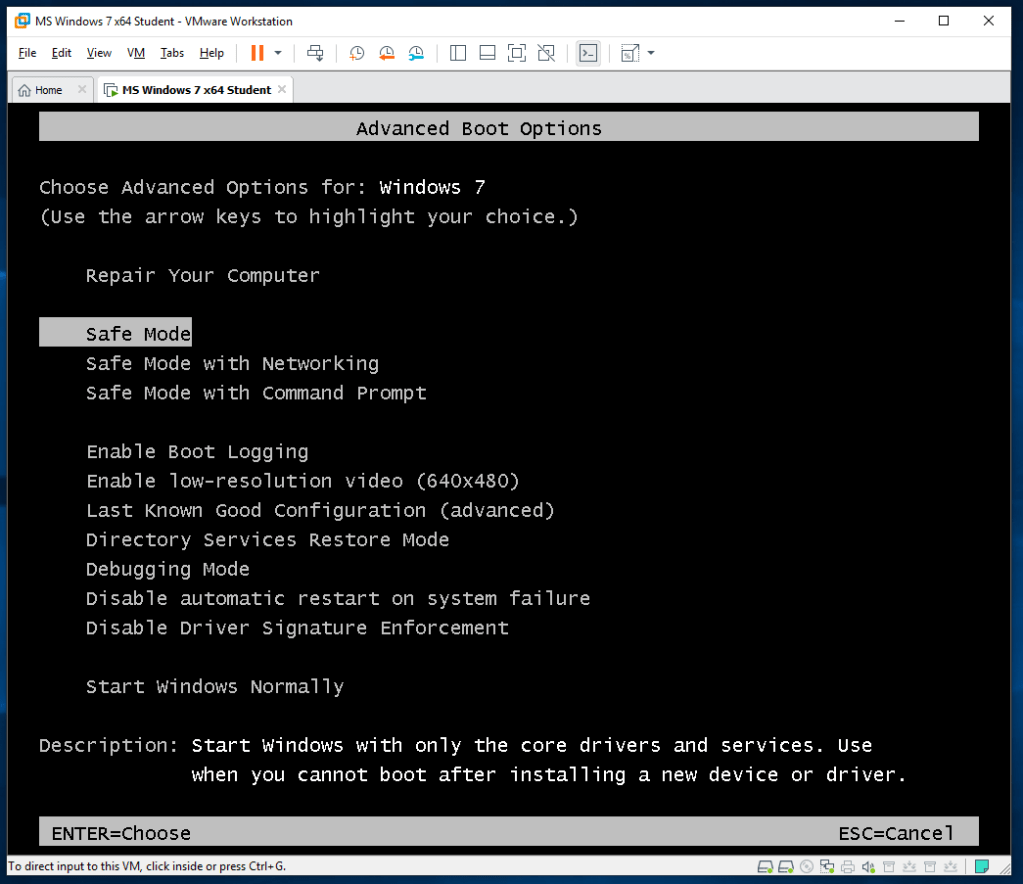Toggle the library sidebar panel
The image size is (1023, 884).
point(458,53)
